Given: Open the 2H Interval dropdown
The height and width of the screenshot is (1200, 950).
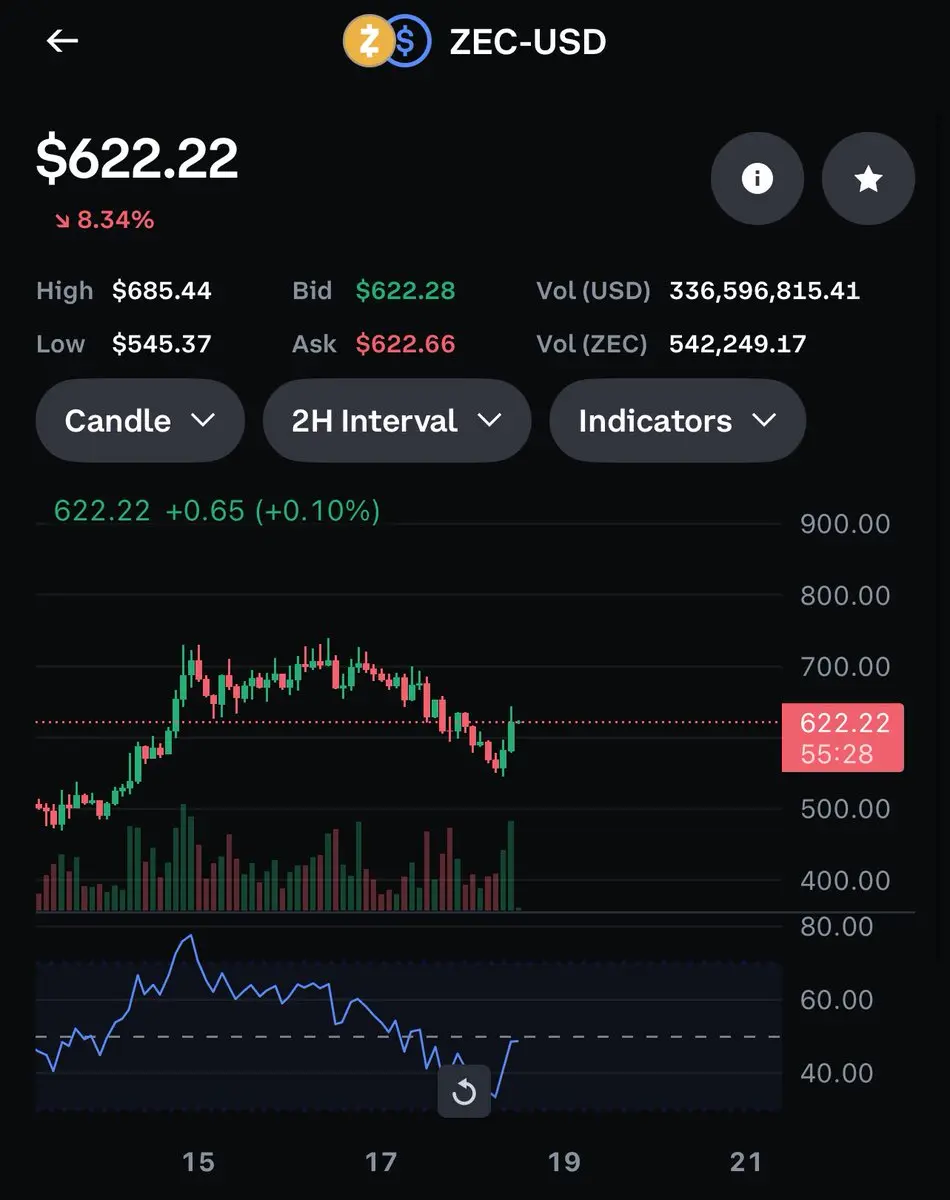Looking at the screenshot, I should coord(396,421).
